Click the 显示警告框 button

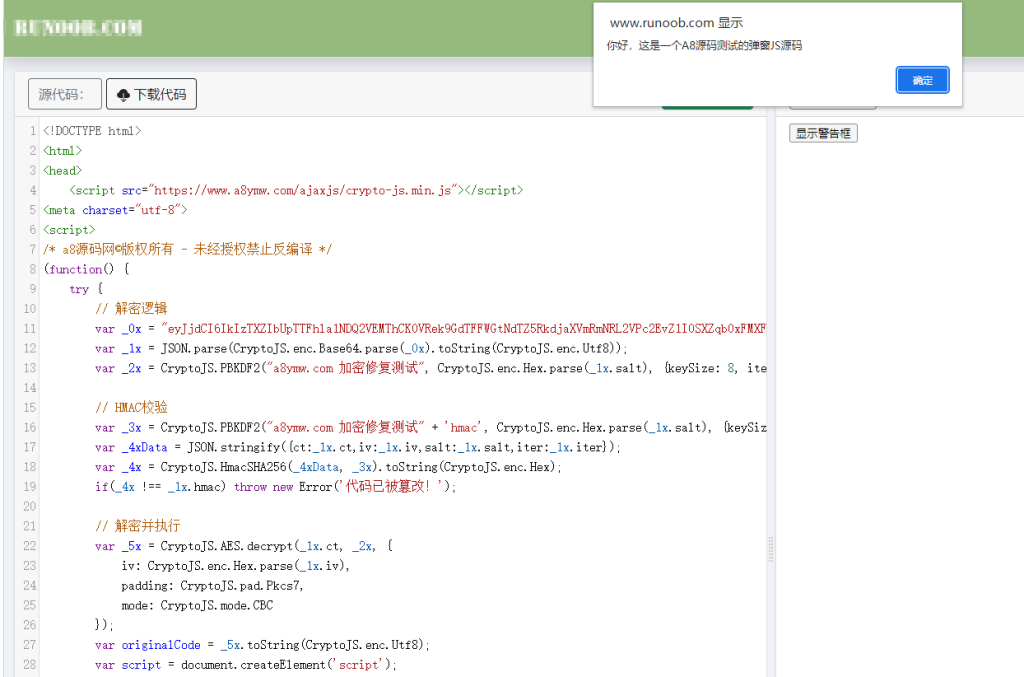point(822,131)
